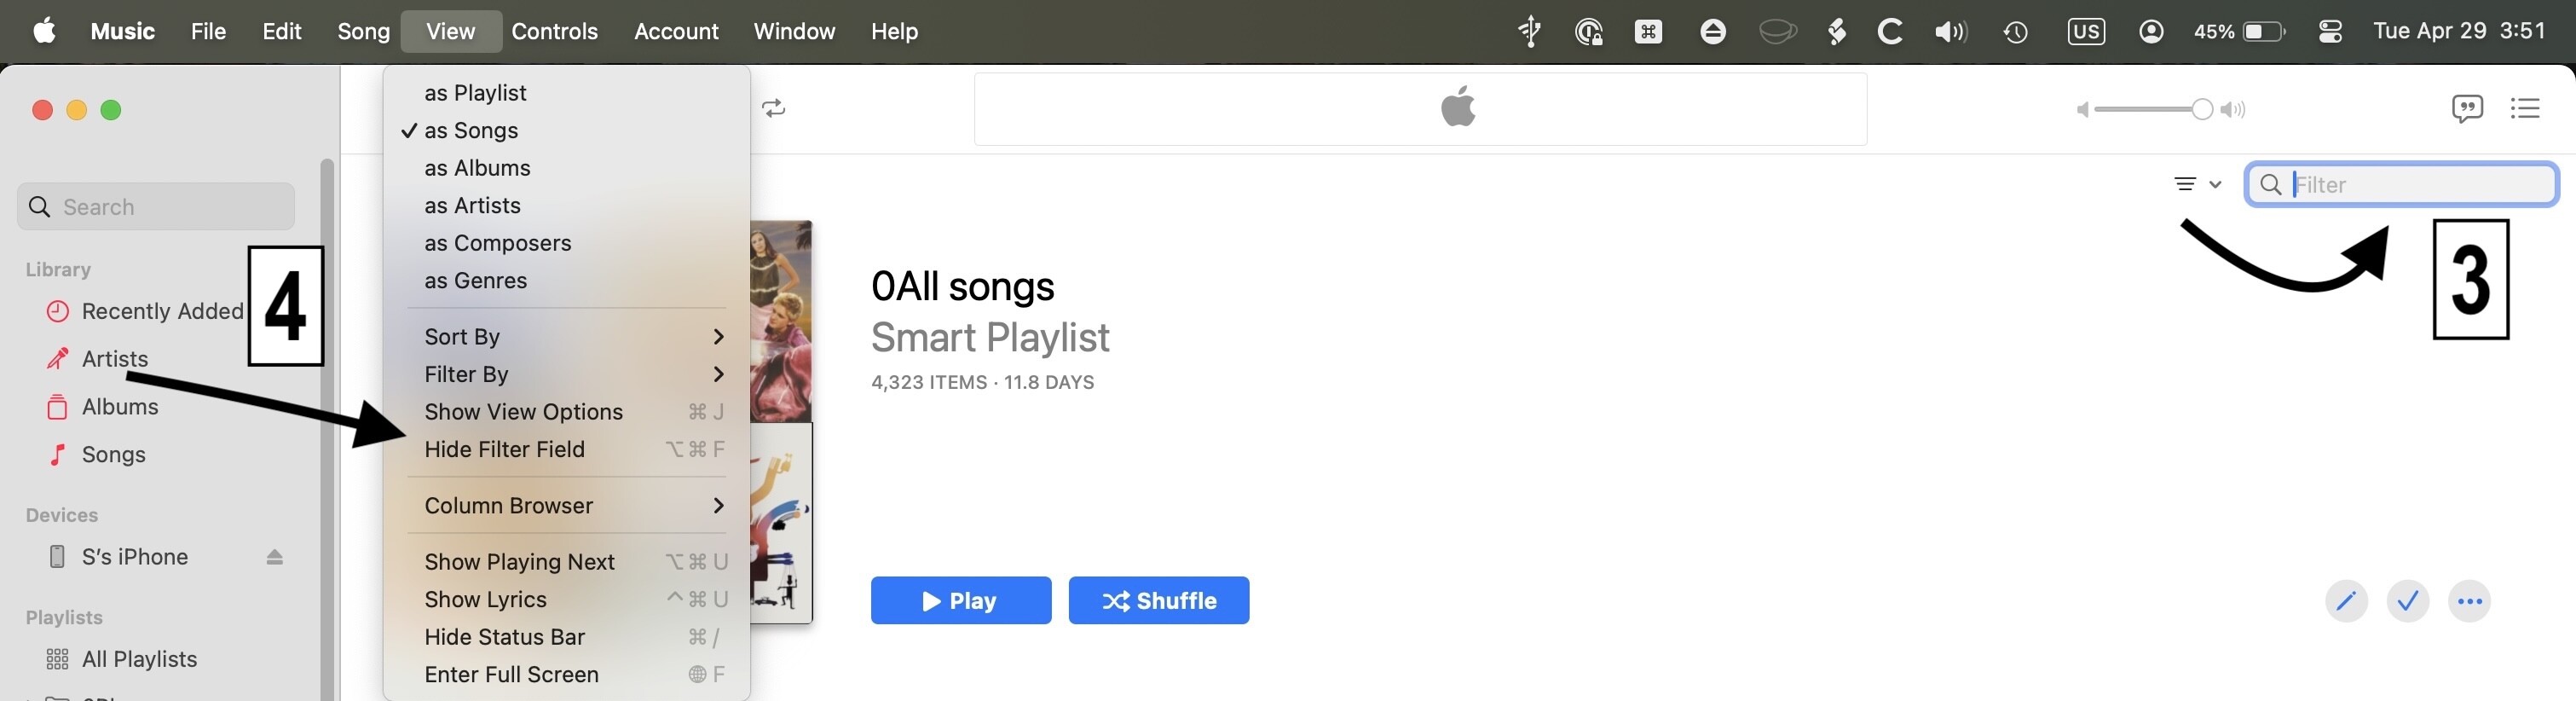2576x701 pixels.
Task: Eject S's iPhone from the sidebar
Action: 275,557
